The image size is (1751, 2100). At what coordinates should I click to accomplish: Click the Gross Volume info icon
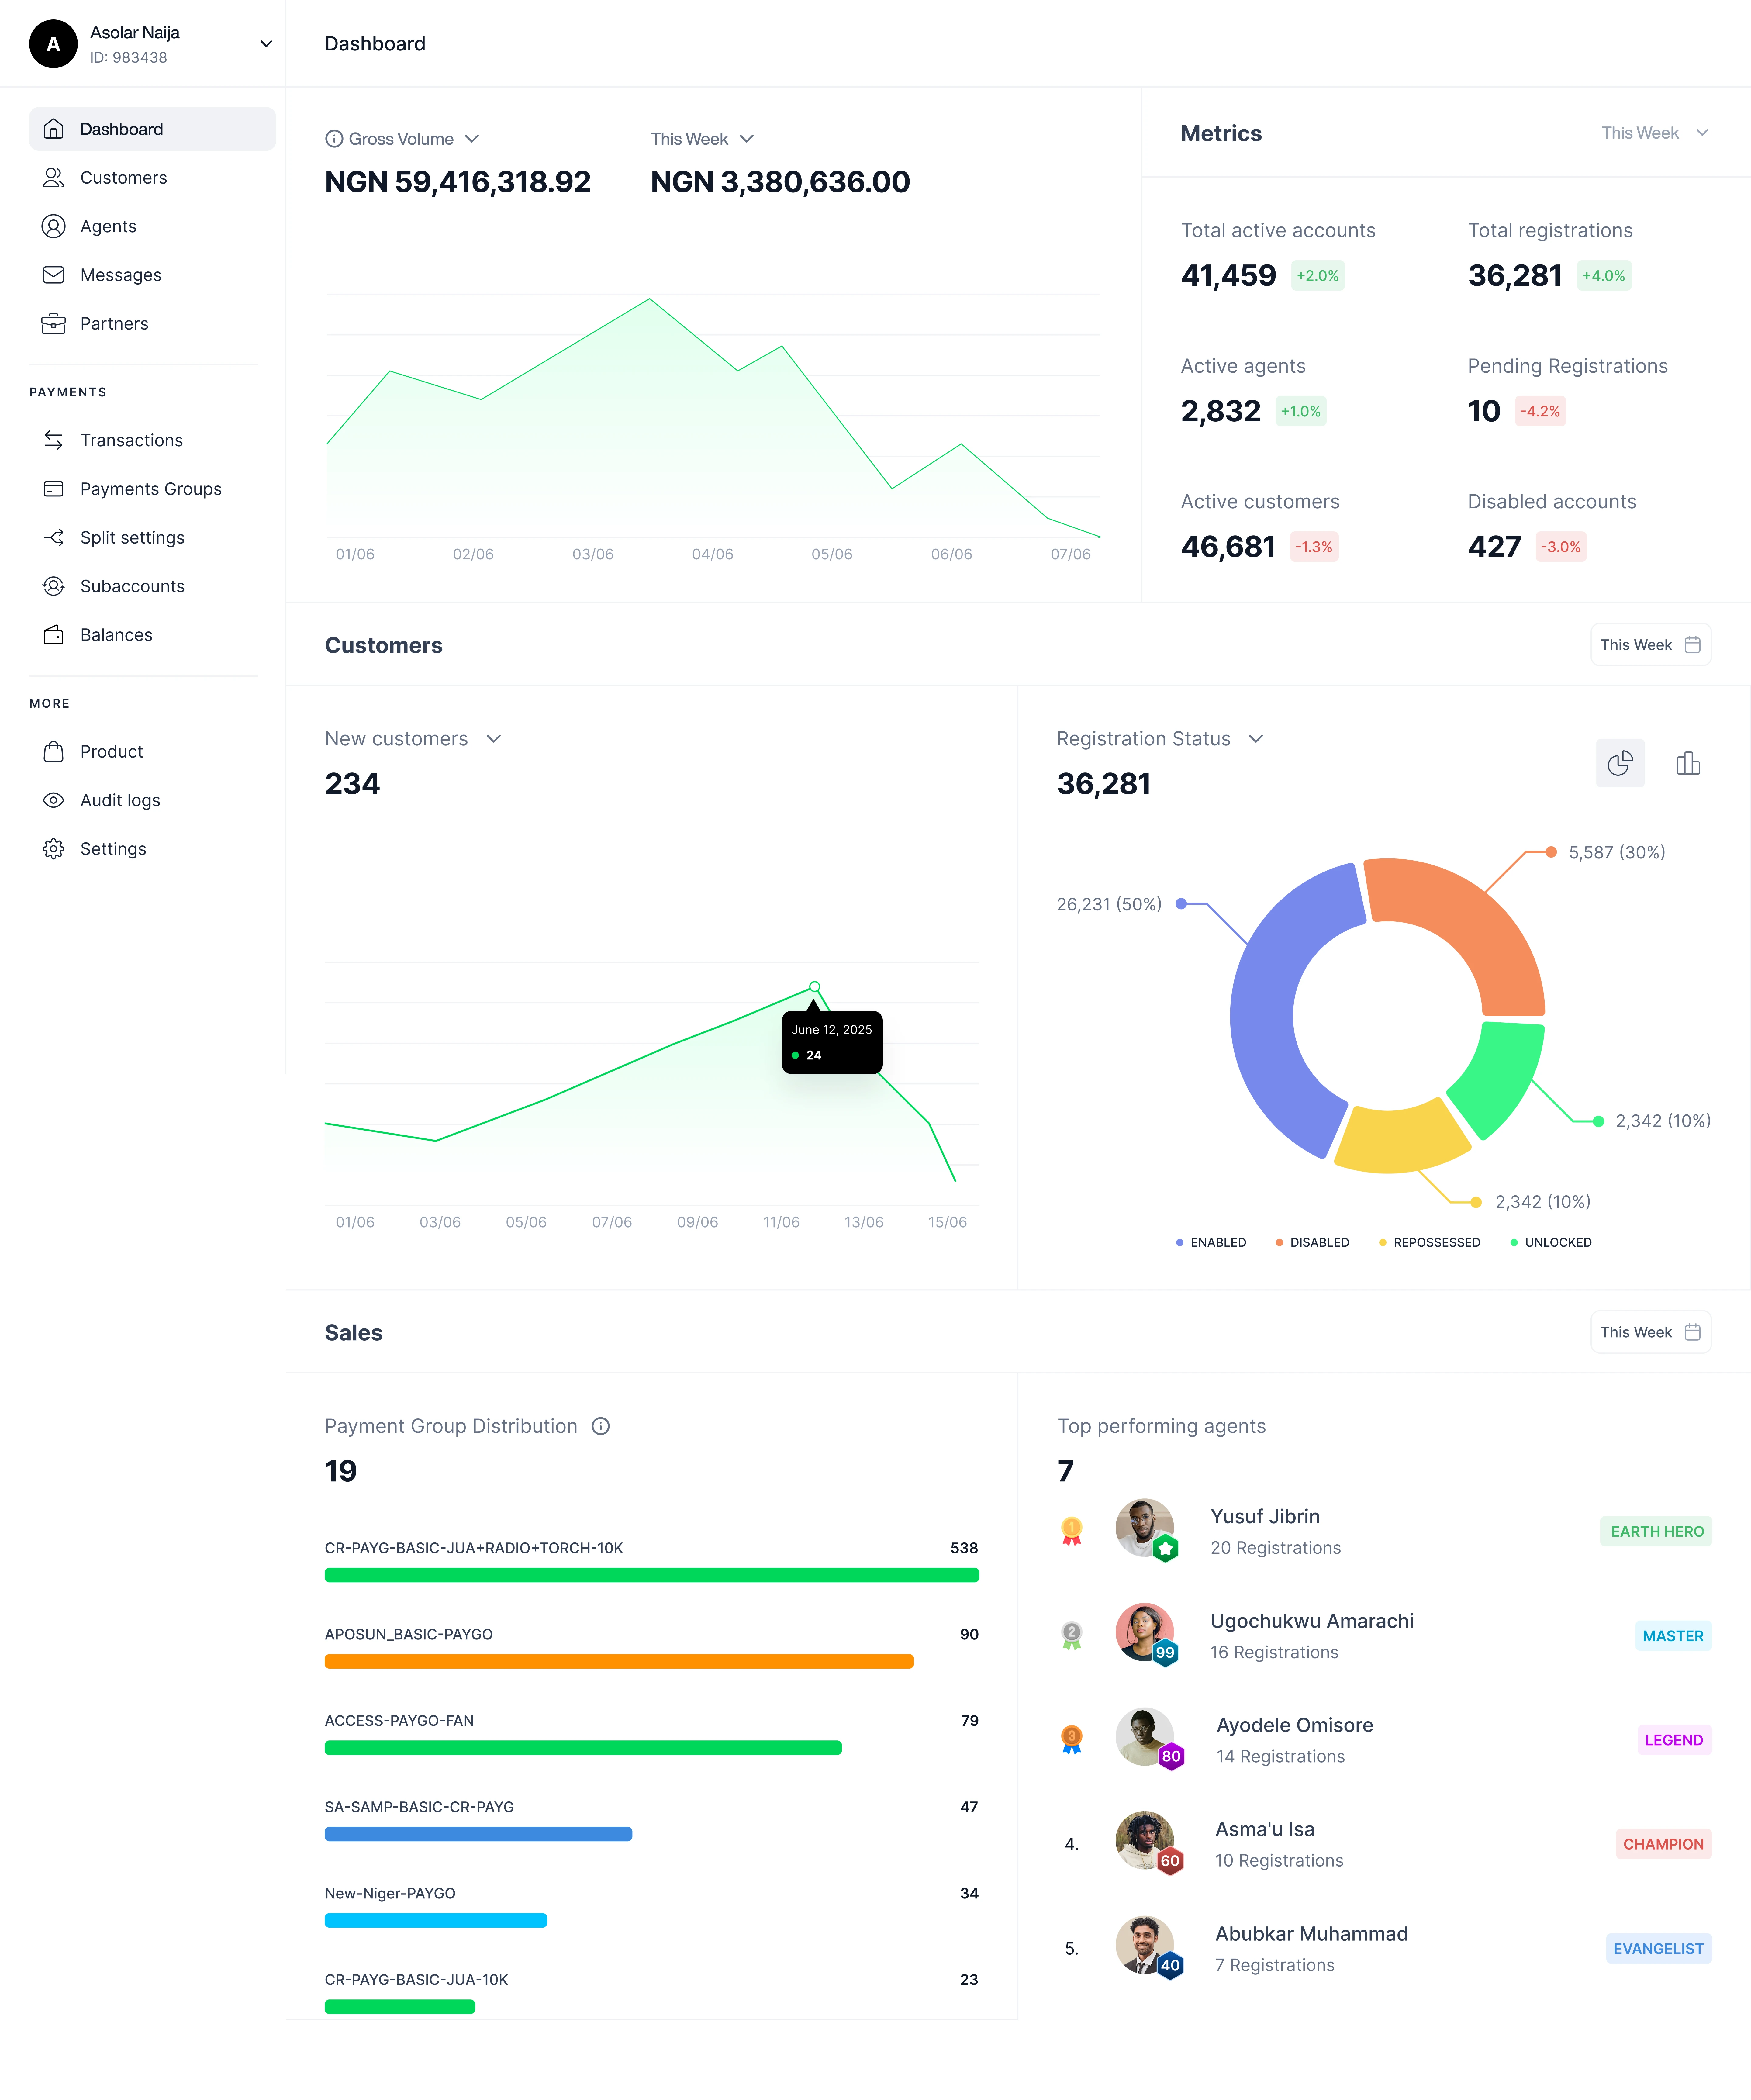(334, 139)
